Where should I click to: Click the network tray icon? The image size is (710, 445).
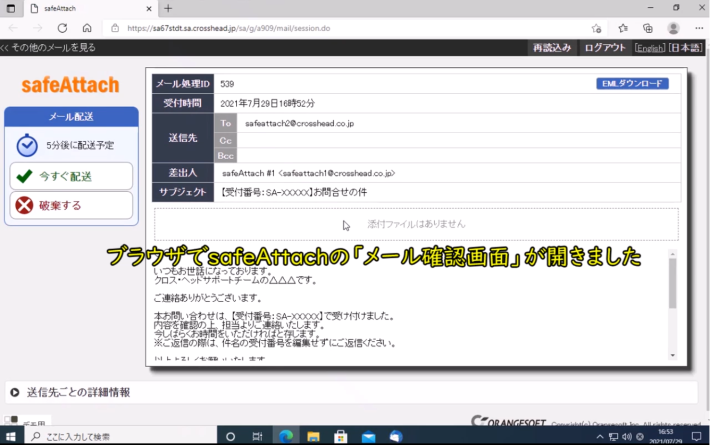click(613, 437)
